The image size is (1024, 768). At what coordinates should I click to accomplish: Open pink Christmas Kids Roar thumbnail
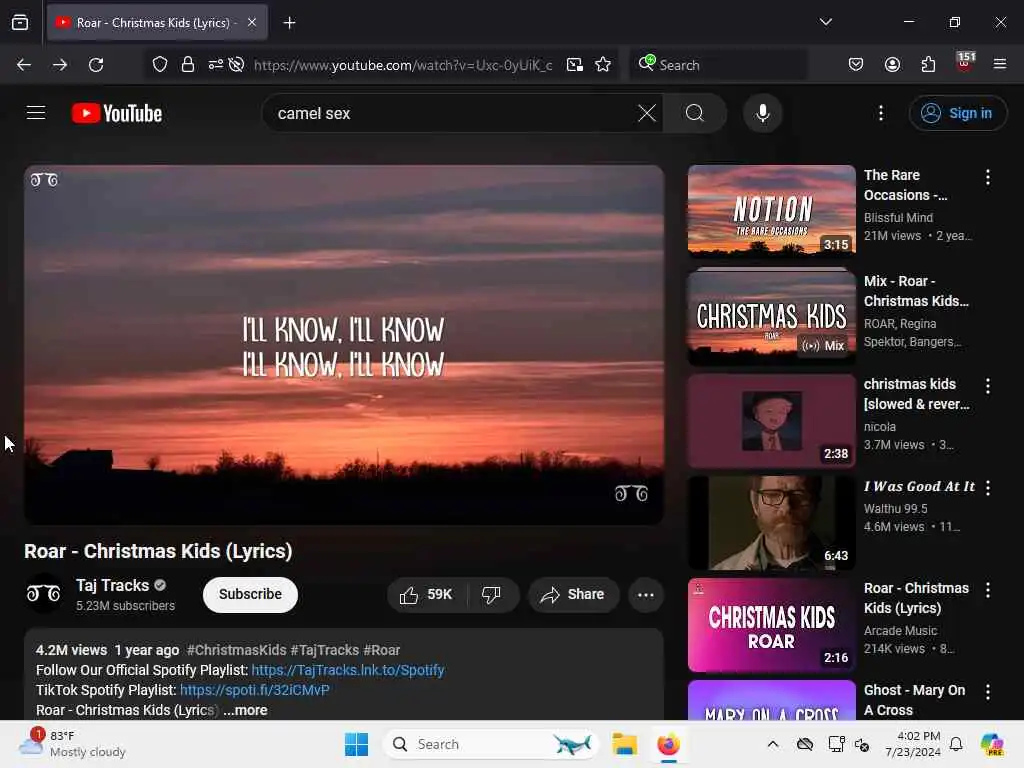(x=771, y=624)
